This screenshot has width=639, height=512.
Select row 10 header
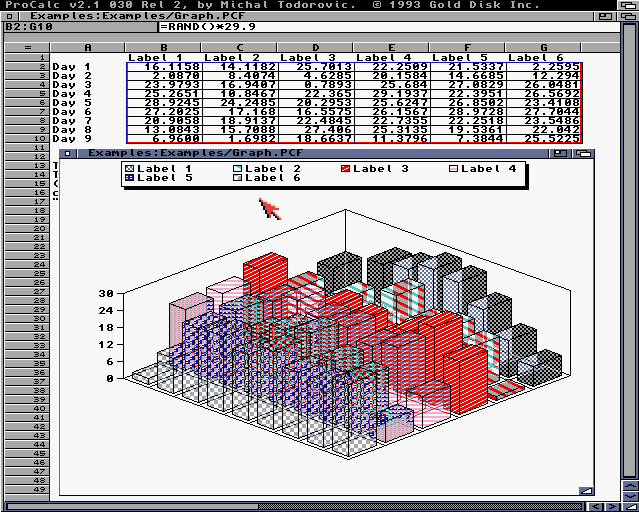(x=27, y=139)
